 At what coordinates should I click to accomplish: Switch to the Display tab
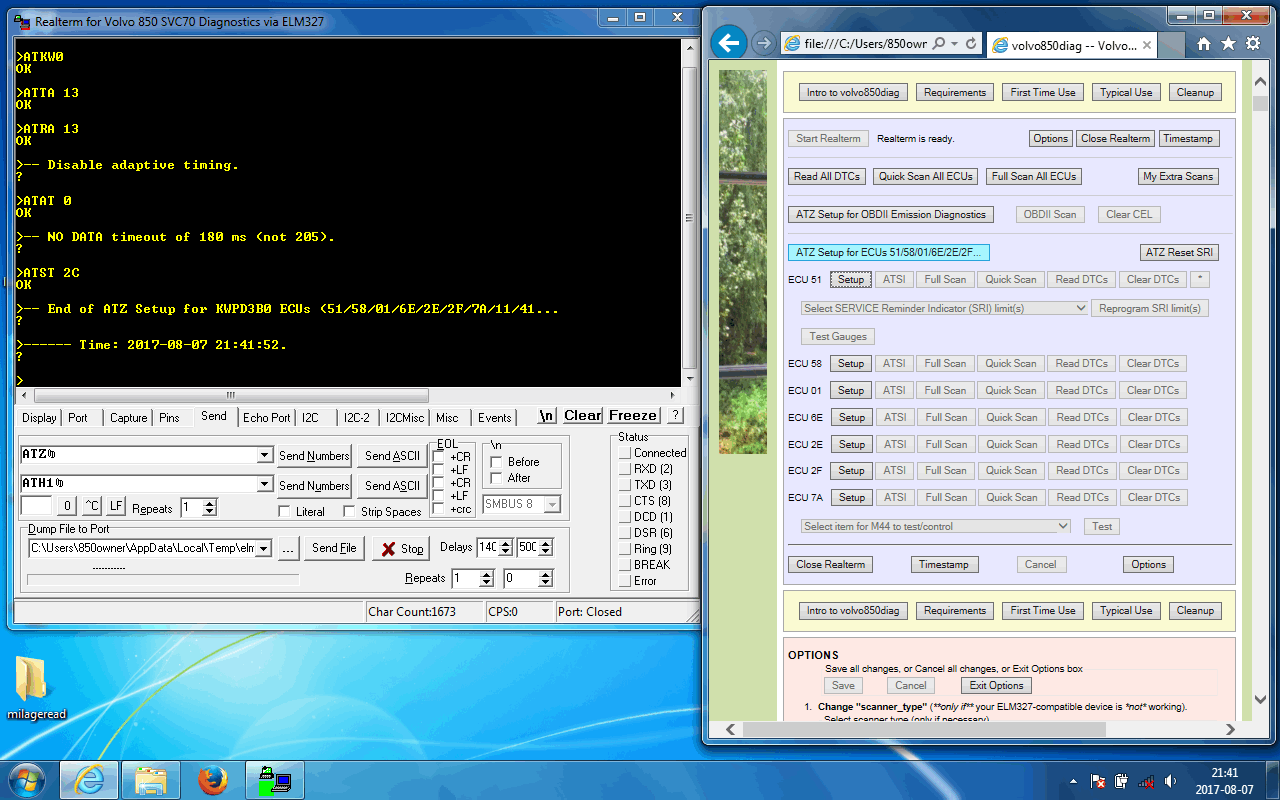click(40, 417)
